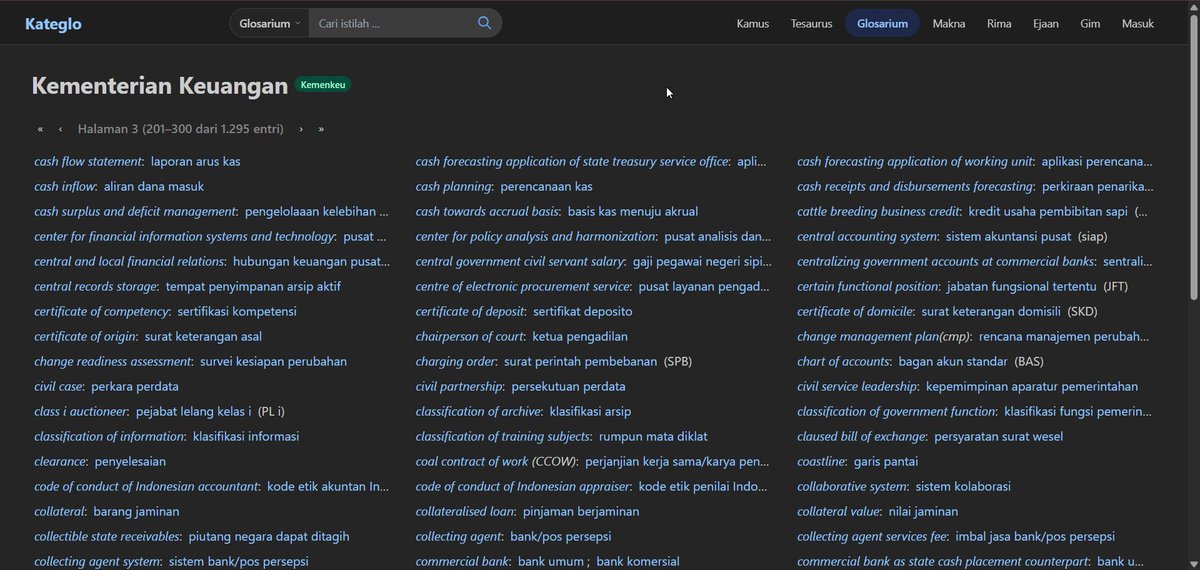The height and width of the screenshot is (570, 1200).
Task: Open 'chart of accounts' term
Action: pyautogui.click(x=843, y=361)
